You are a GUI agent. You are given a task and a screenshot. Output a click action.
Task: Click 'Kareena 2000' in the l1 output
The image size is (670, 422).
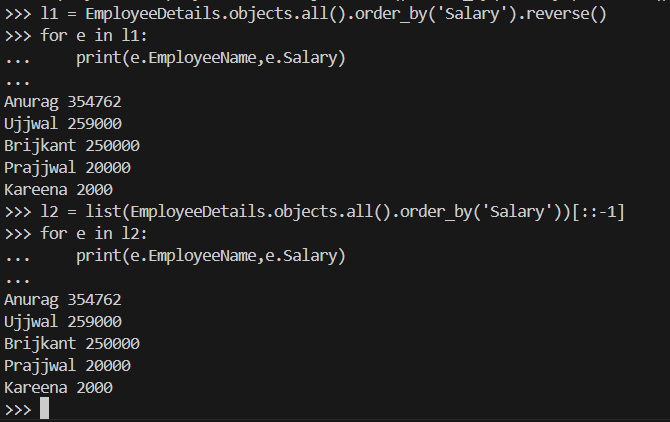coord(58,190)
